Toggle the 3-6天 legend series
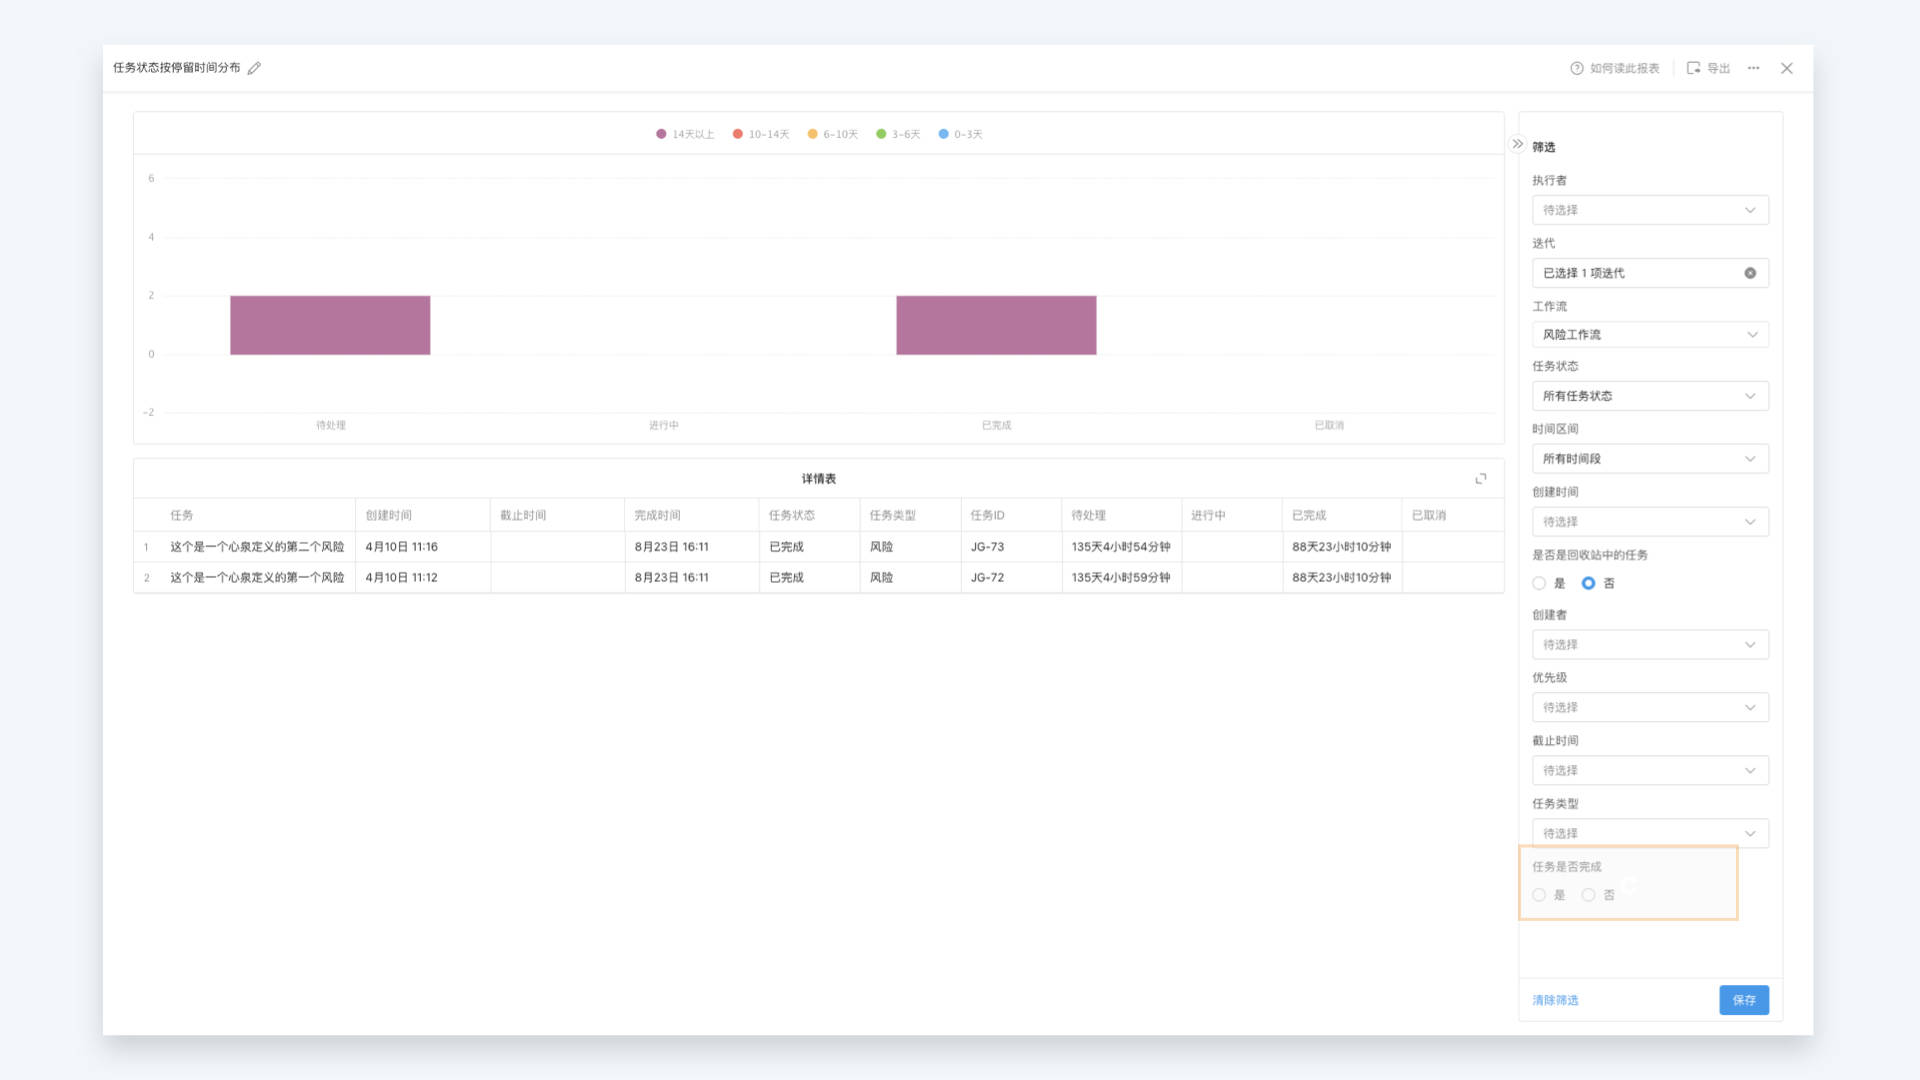1920x1080 pixels. tap(898, 134)
